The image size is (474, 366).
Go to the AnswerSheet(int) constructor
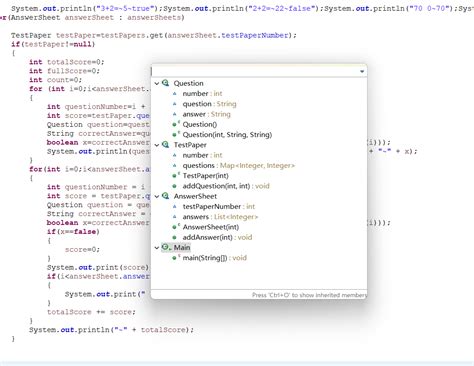click(x=211, y=227)
